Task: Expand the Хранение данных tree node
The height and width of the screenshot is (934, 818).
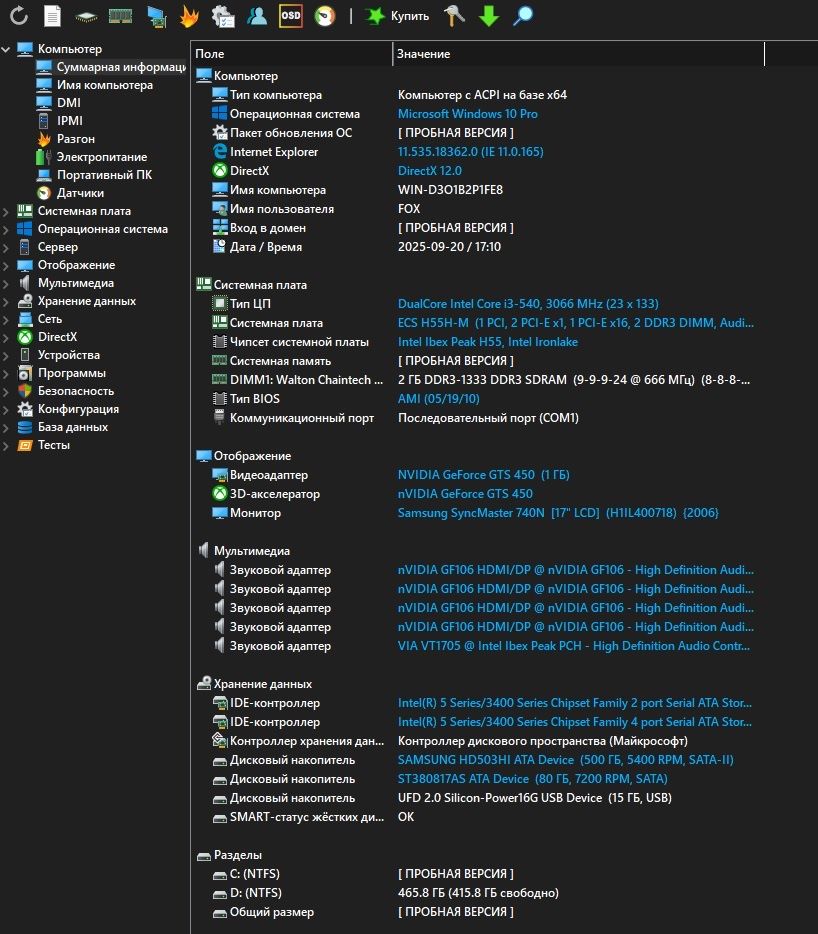Action: (6, 301)
